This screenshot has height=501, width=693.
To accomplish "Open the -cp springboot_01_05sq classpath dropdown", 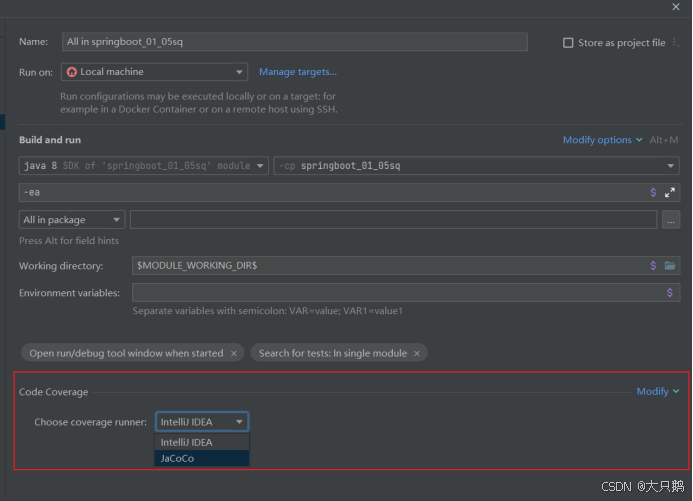I will [476, 166].
